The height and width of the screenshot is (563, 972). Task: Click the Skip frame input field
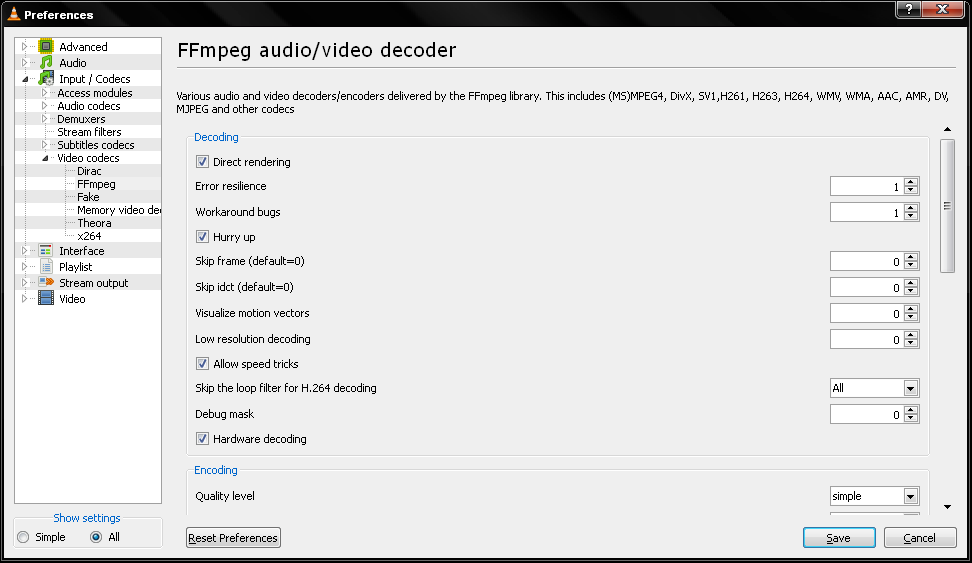pyautogui.click(x=867, y=262)
